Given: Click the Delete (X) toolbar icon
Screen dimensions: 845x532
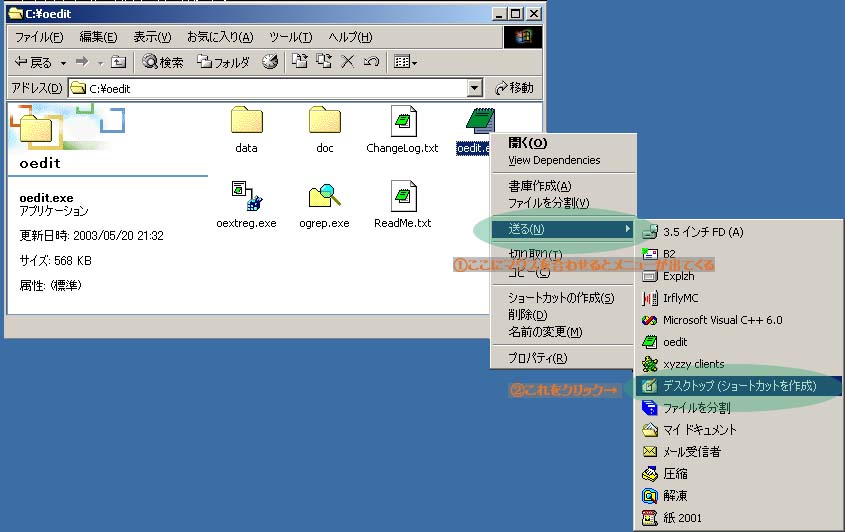Looking at the screenshot, I should (x=348, y=62).
